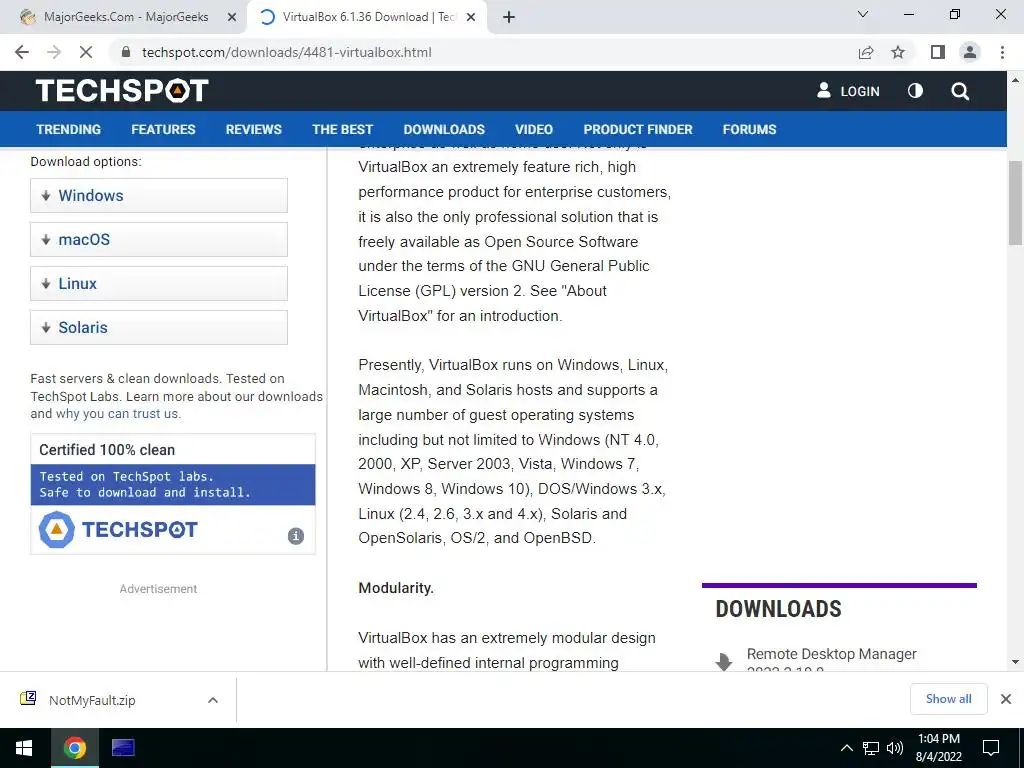
Task: Open a new browser tab
Action: 509,17
